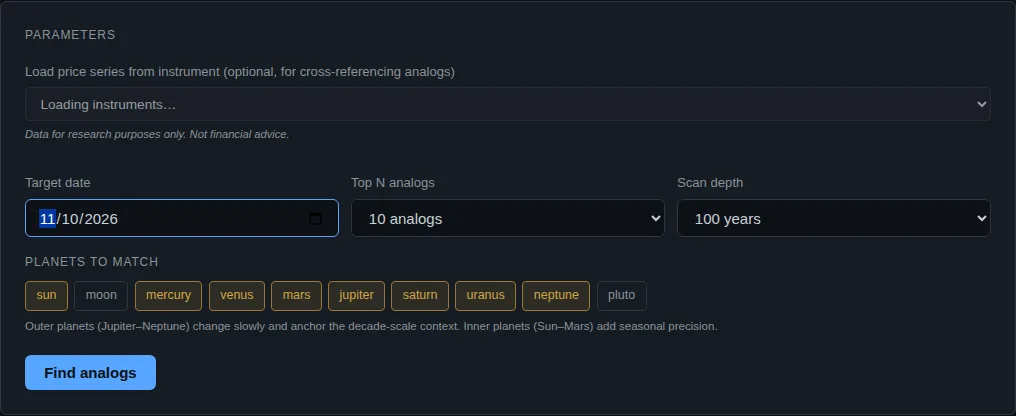1016x416 pixels.
Task: Select the year 2026 in Target date
Action: point(101,219)
